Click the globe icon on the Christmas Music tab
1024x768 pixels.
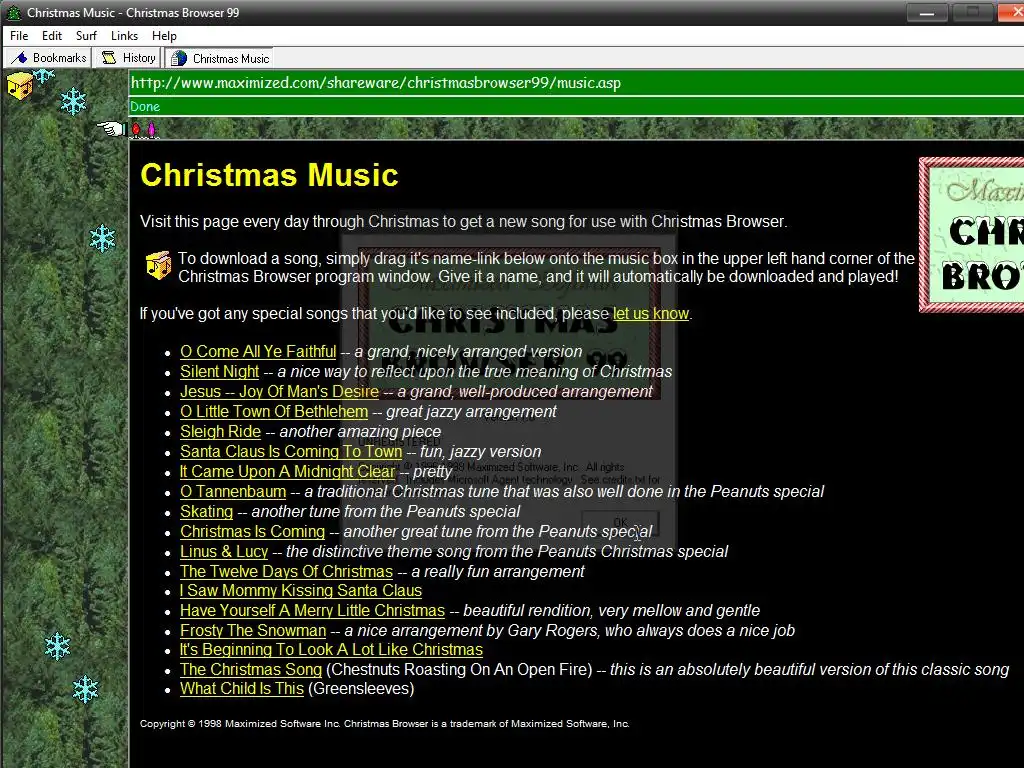click(x=178, y=59)
